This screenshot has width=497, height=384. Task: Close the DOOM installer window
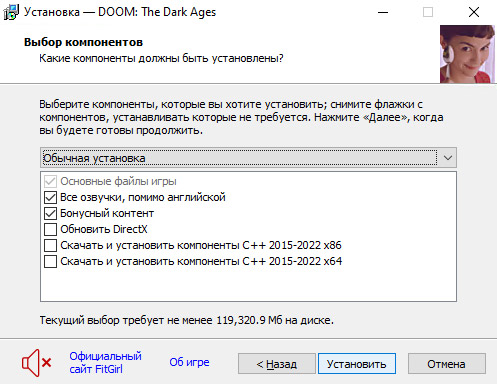point(474,13)
